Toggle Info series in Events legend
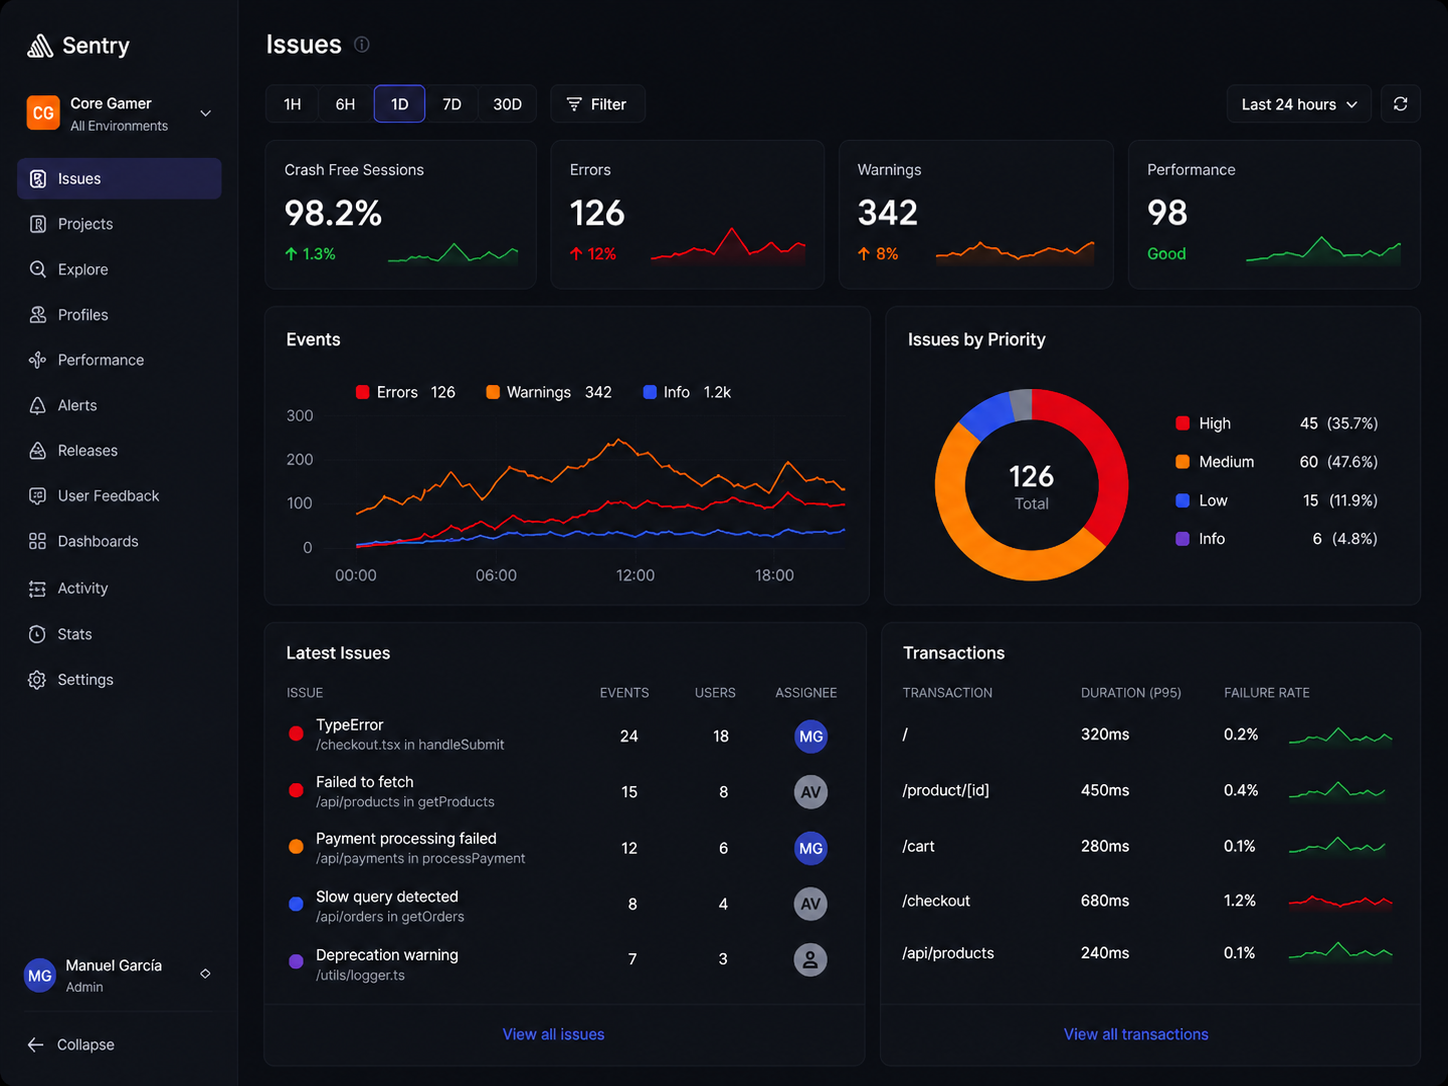Screen dimensions: 1448x1086 click(687, 392)
